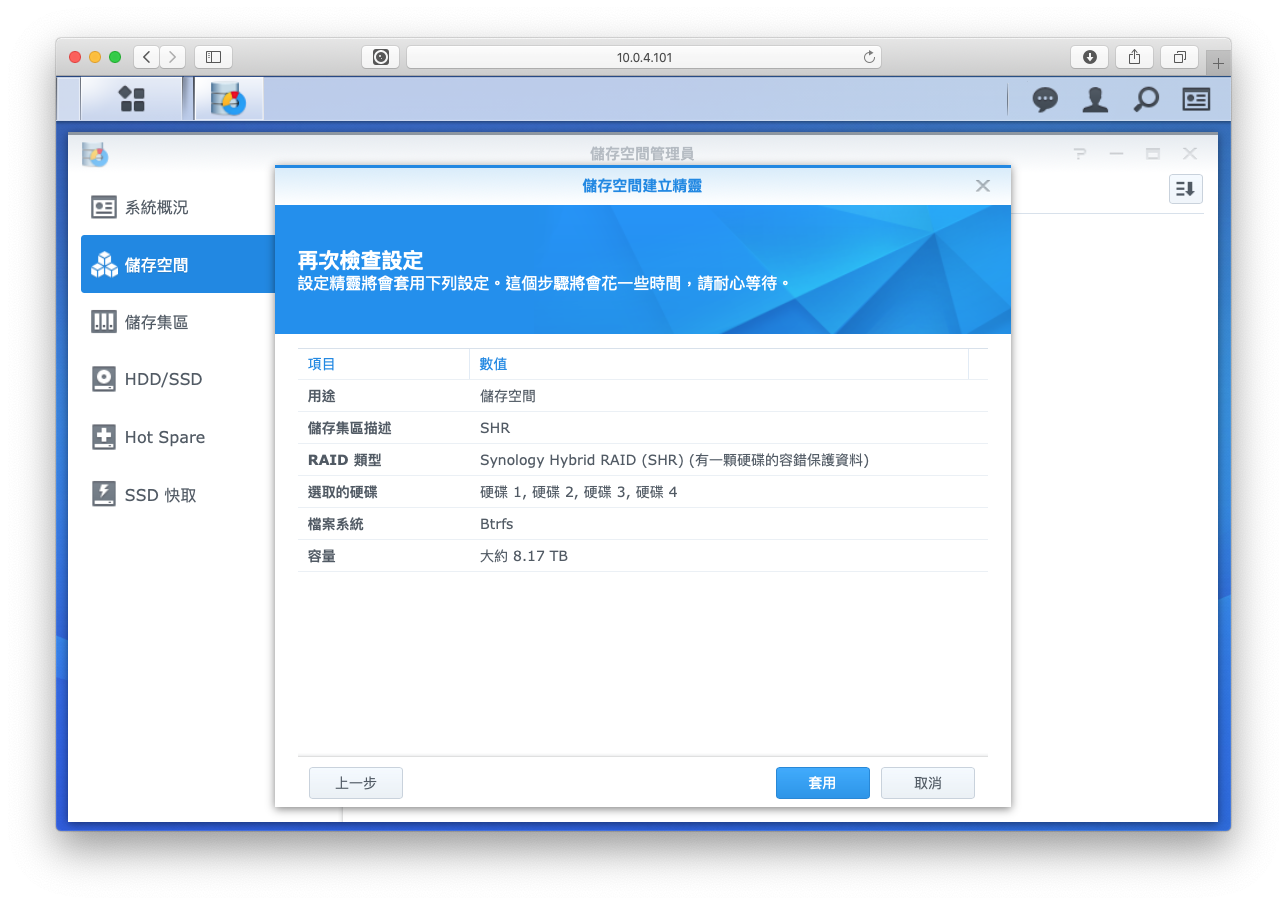This screenshot has width=1287, height=905.
Task: Click the 儲存集區描述 row label
Action: click(350, 428)
